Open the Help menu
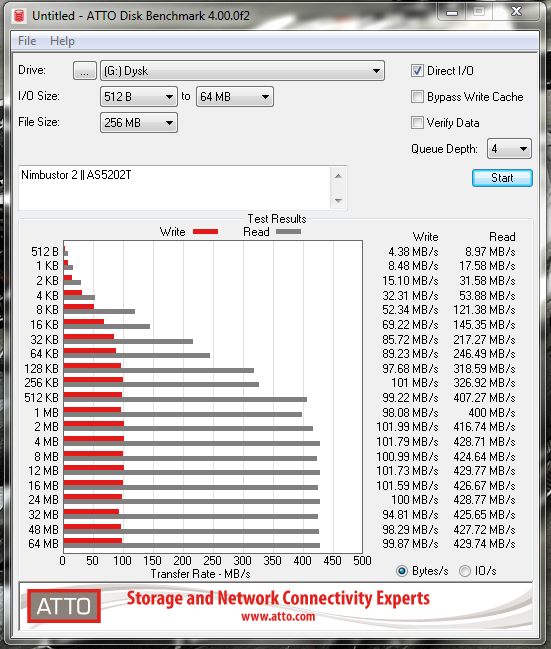The image size is (551, 649). 63,41
